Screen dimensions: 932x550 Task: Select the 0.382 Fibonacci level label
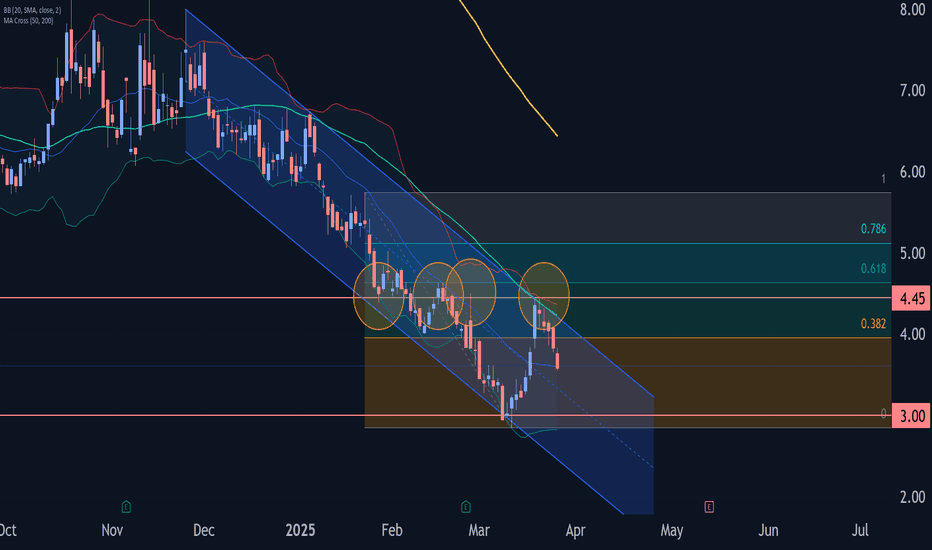[873, 324]
